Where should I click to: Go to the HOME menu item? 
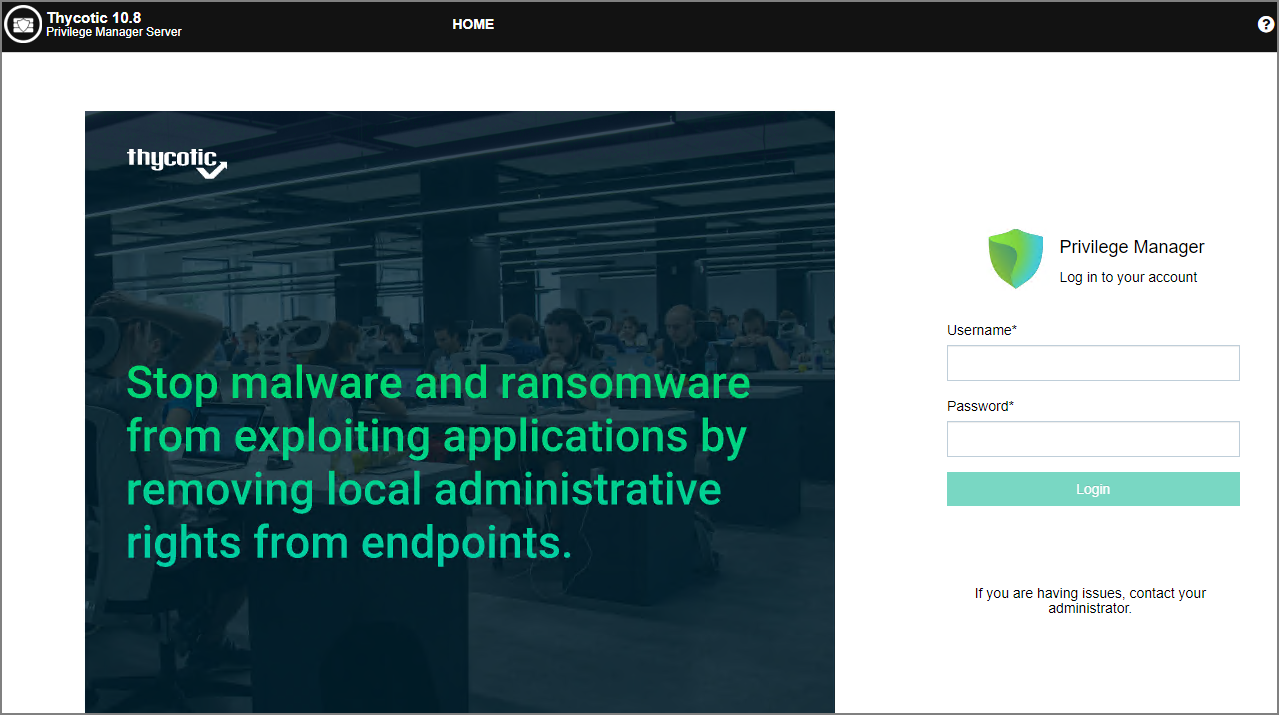(x=473, y=25)
